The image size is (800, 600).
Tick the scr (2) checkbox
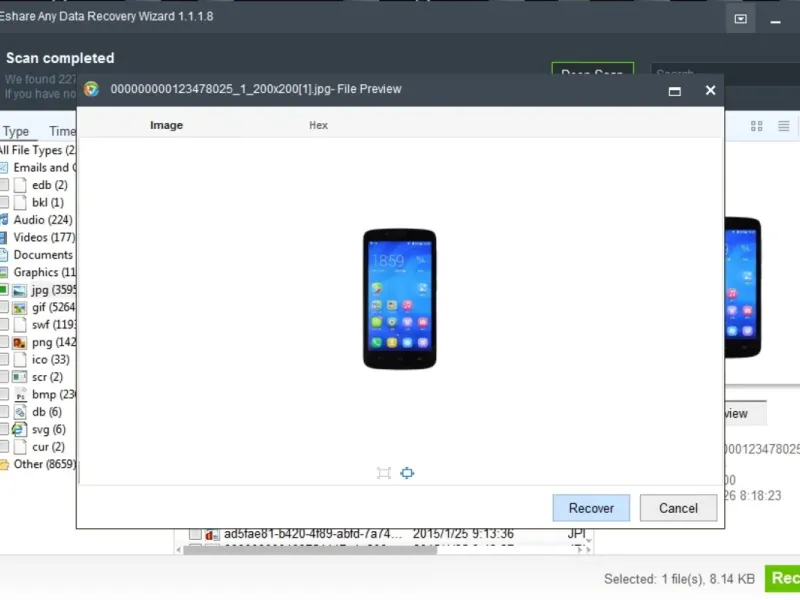(4, 377)
